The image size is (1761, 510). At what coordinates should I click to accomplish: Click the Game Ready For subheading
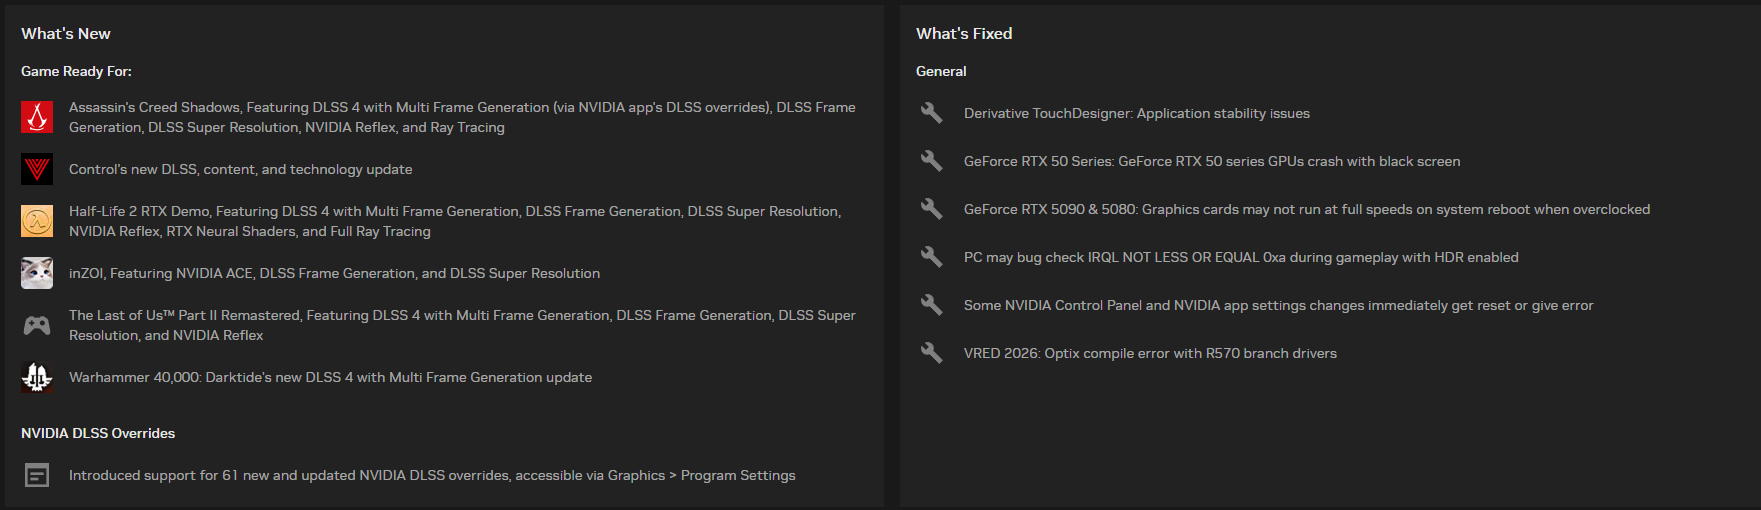pos(76,71)
